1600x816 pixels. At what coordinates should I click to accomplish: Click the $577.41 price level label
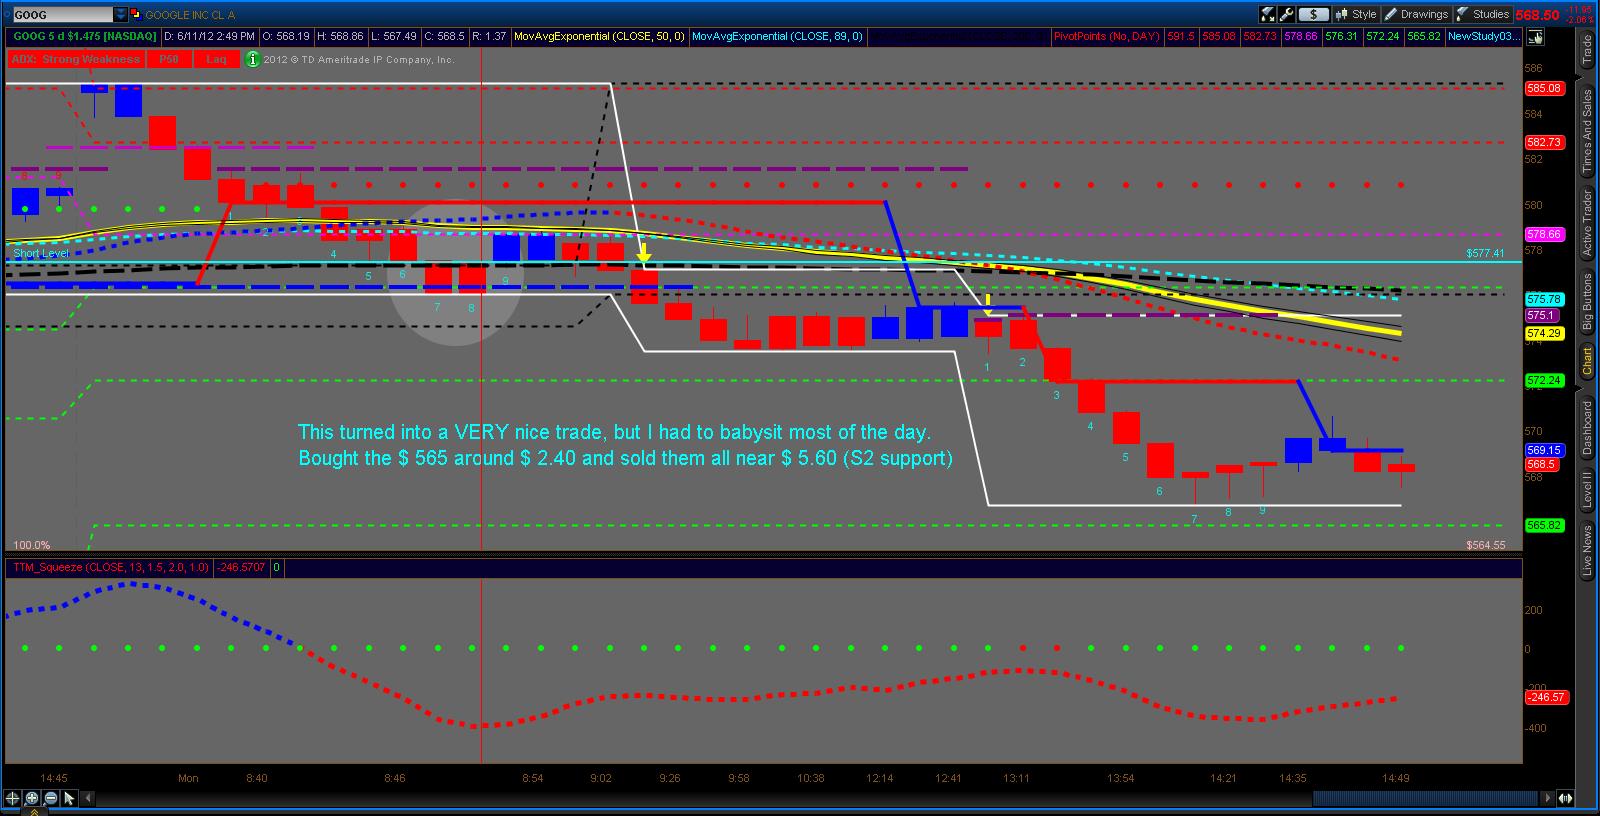coord(1485,253)
